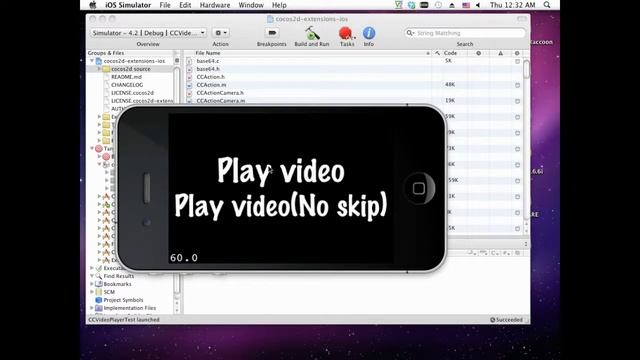Click the Xcode window toolbar toggle pill
The image size is (640, 360).
coord(522,19)
